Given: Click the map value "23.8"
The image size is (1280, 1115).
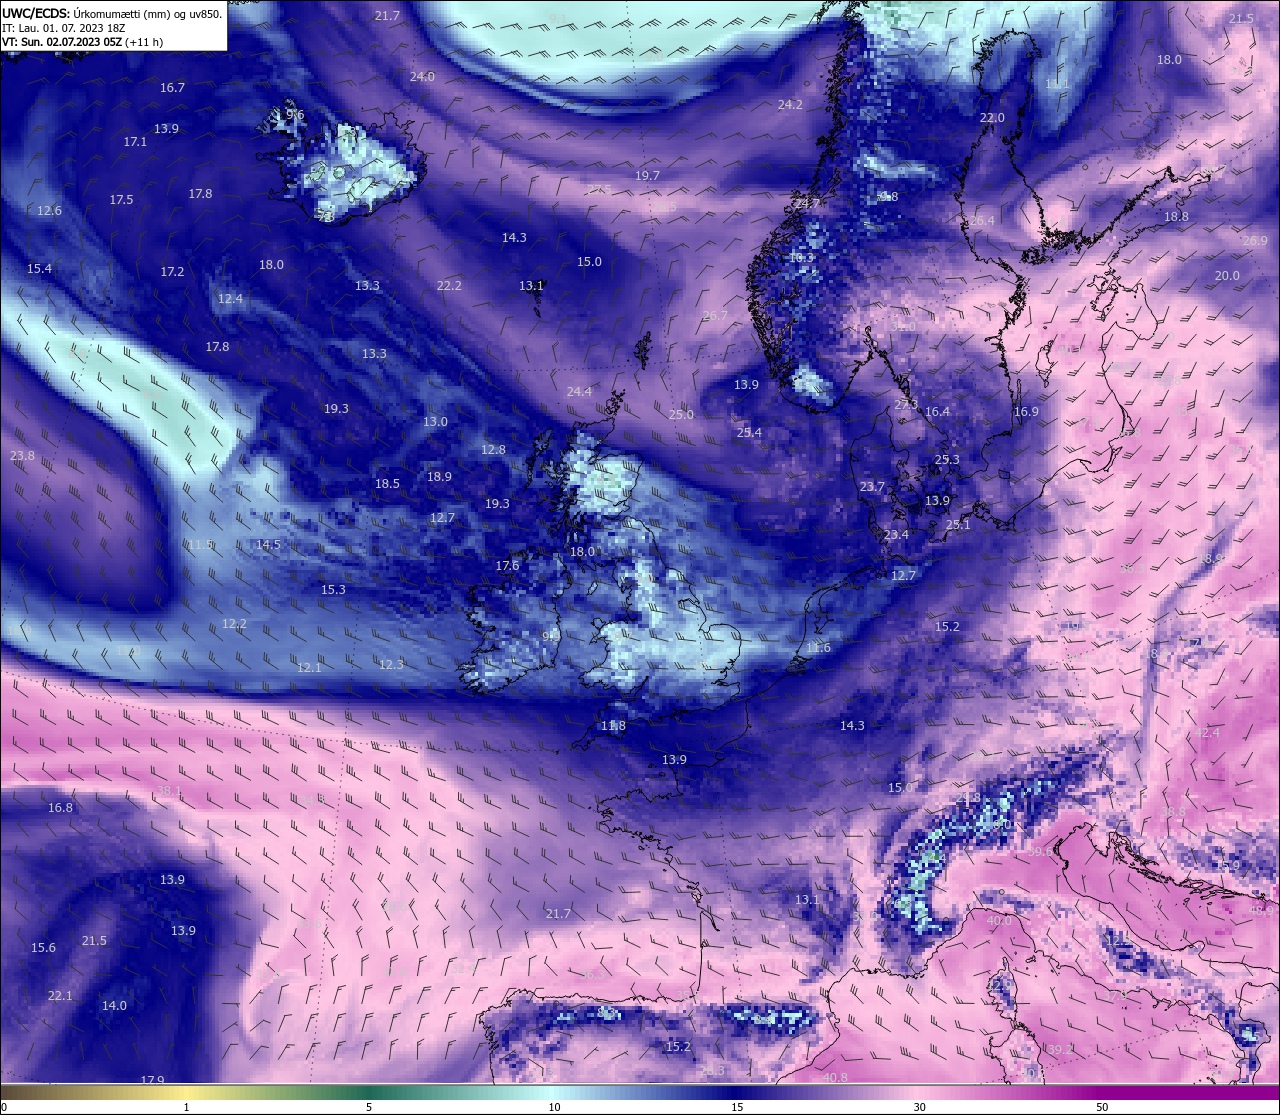Looking at the screenshot, I should pos(22,456).
